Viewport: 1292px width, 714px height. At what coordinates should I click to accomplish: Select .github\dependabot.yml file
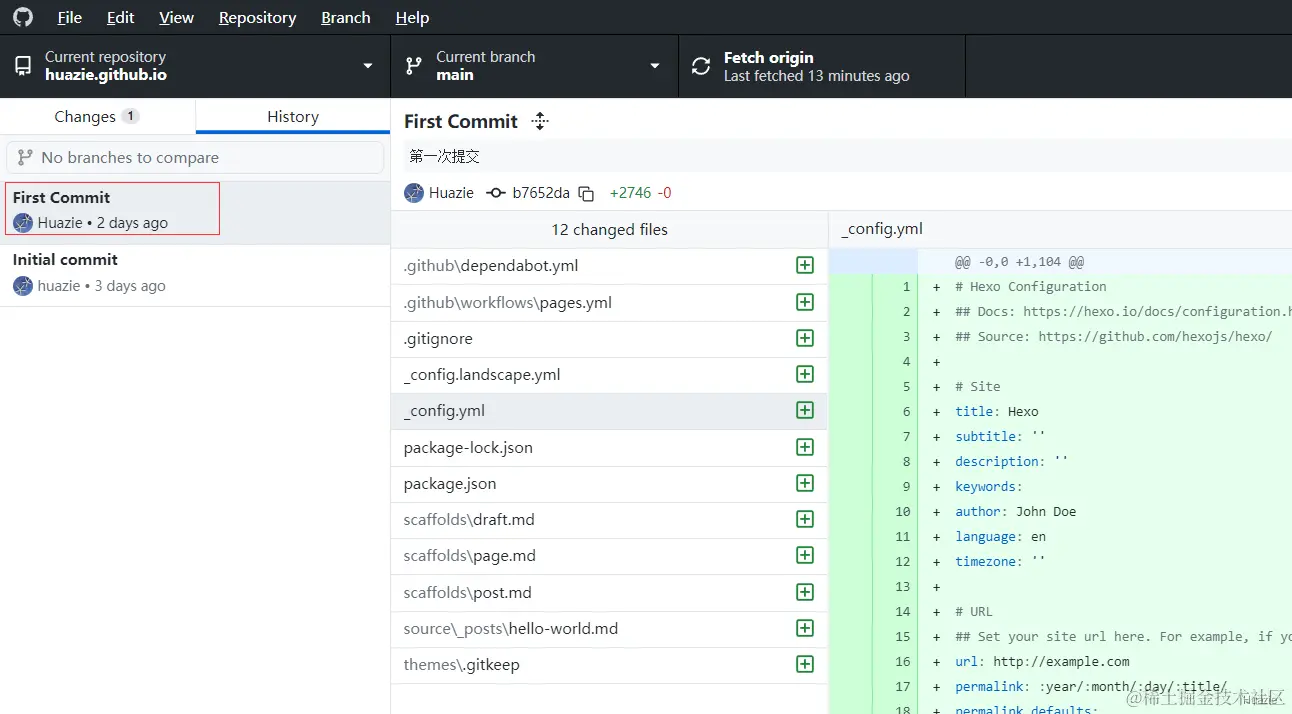pyautogui.click(x=609, y=266)
